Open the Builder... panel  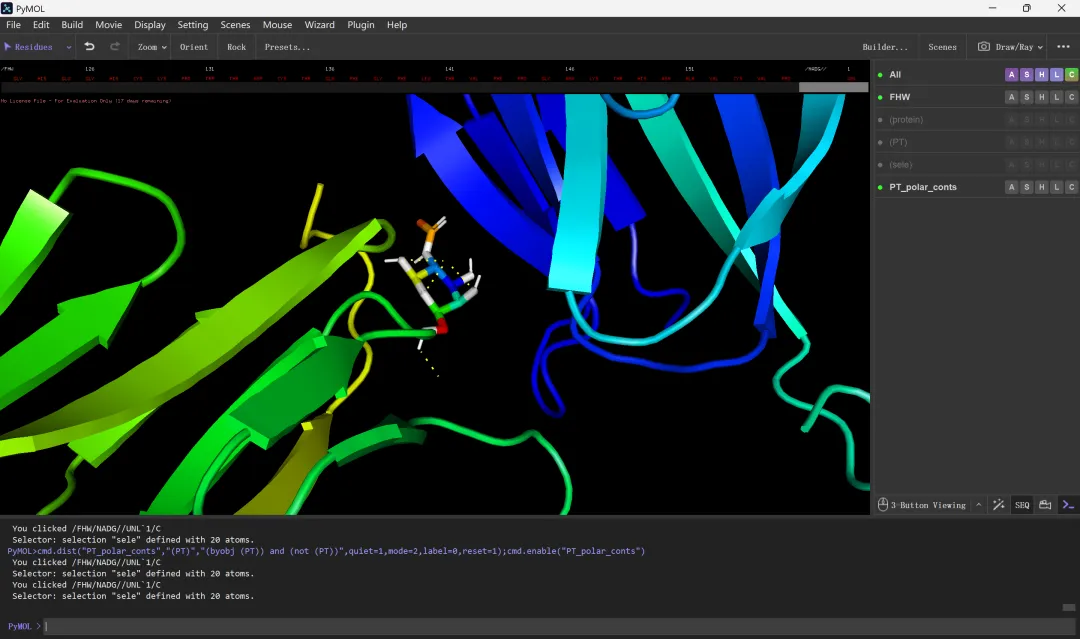[885, 47]
